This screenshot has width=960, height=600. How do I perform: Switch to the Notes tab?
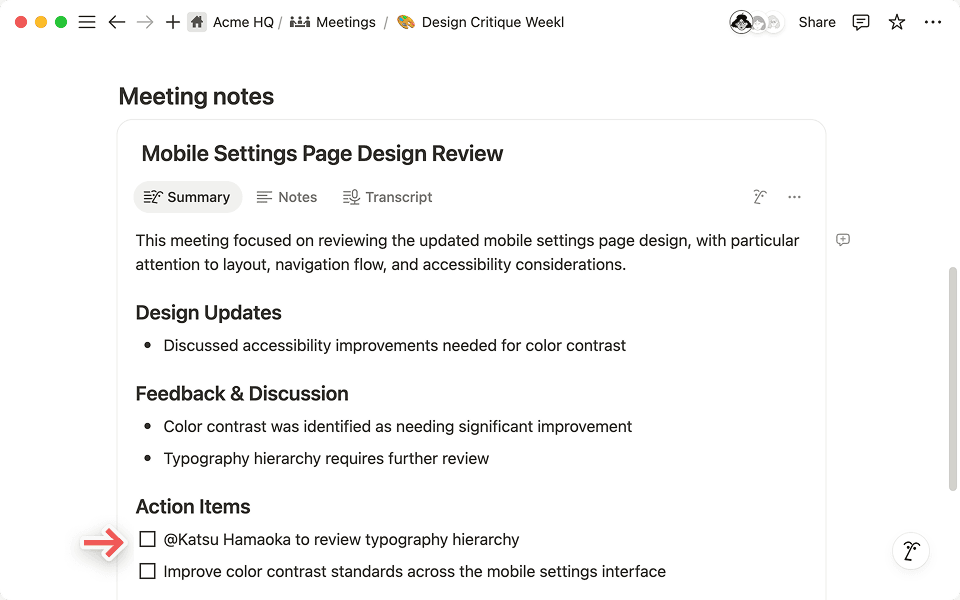tap(287, 197)
